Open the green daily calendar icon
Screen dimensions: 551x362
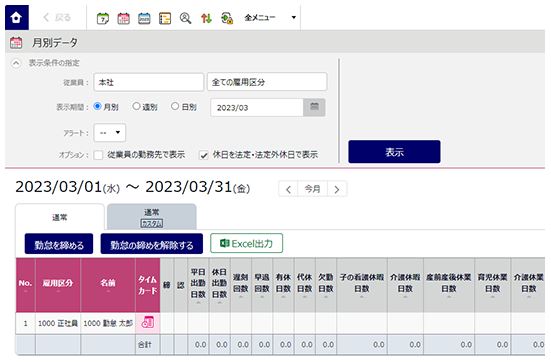point(103,18)
